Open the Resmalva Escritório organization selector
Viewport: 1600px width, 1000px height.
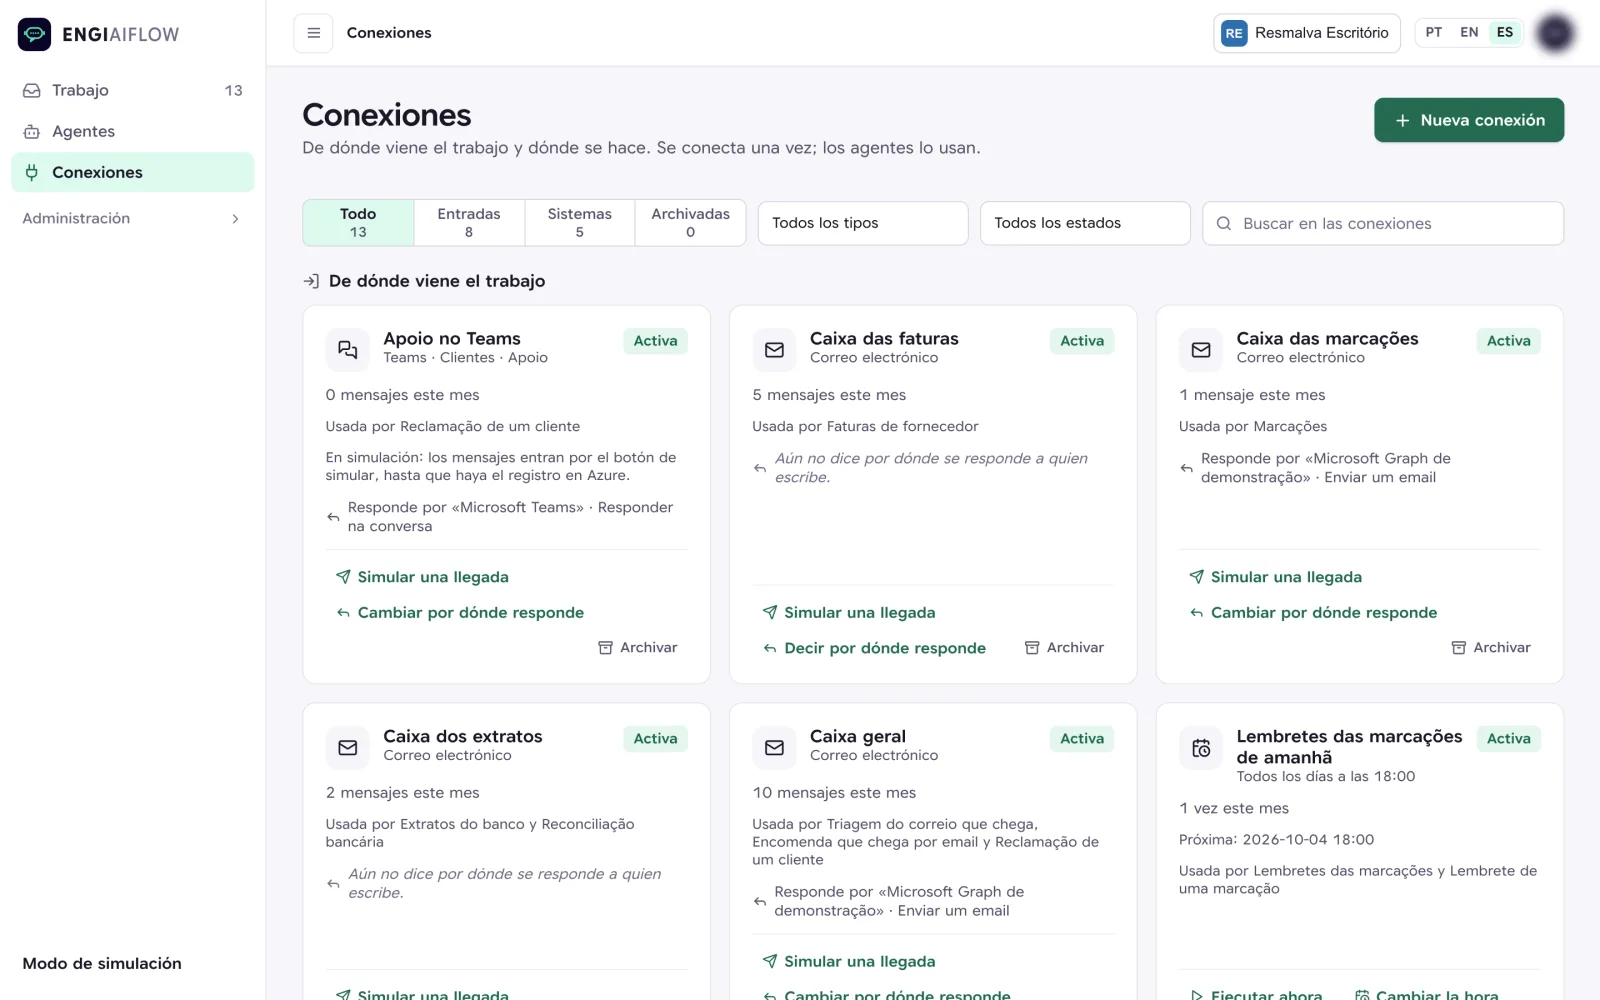(1307, 33)
